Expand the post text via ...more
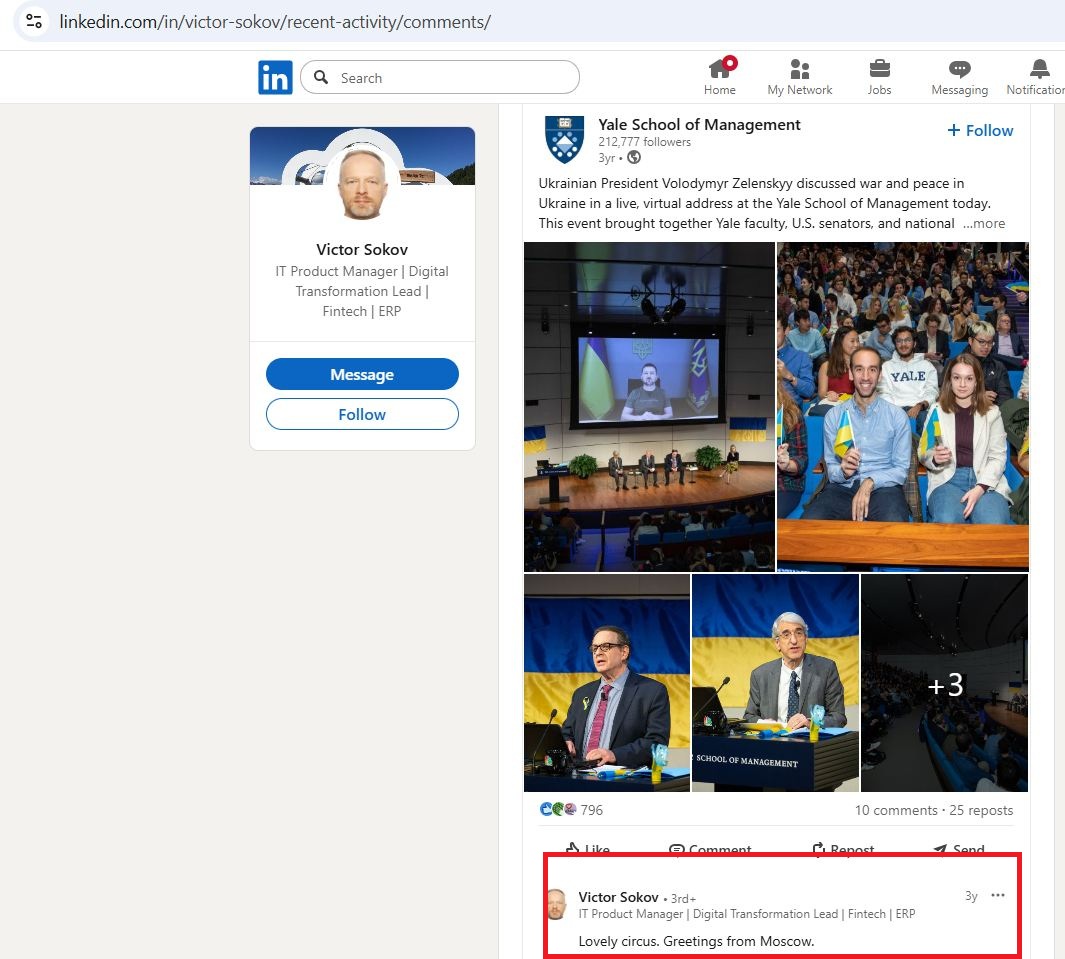Viewport: 1065px width, 959px height. 983,223
